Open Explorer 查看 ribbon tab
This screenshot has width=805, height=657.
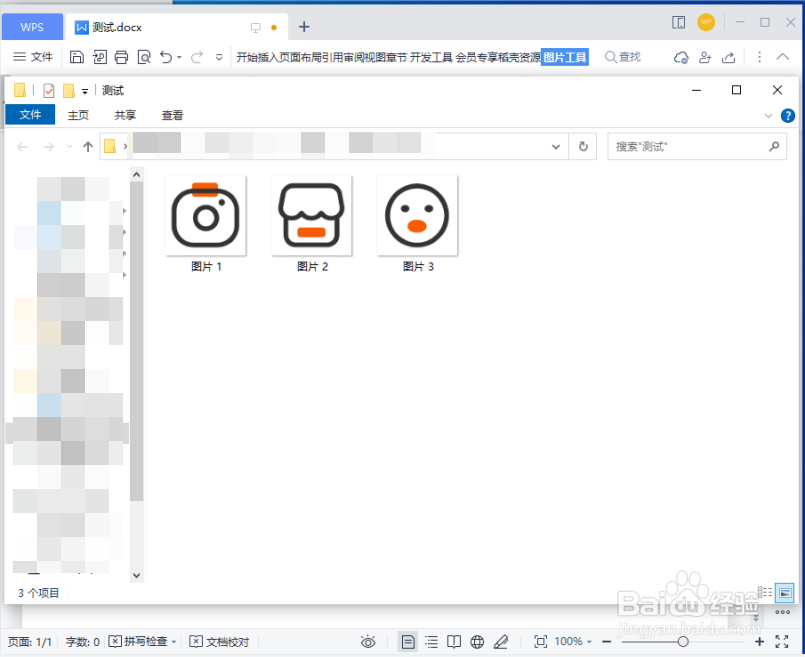[x=172, y=115]
